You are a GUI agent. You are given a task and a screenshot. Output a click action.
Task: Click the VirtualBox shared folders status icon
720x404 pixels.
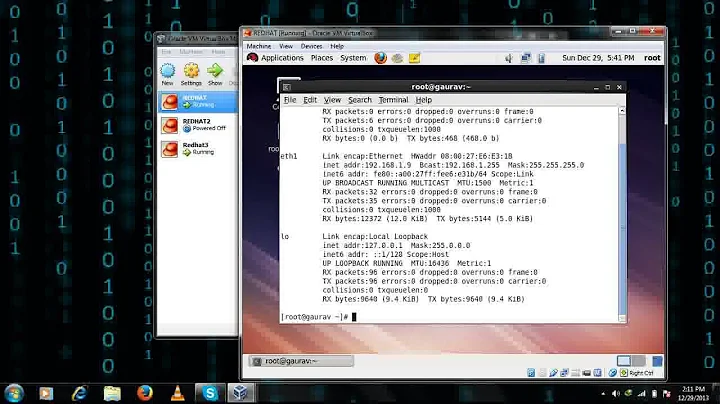click(575, 373)
